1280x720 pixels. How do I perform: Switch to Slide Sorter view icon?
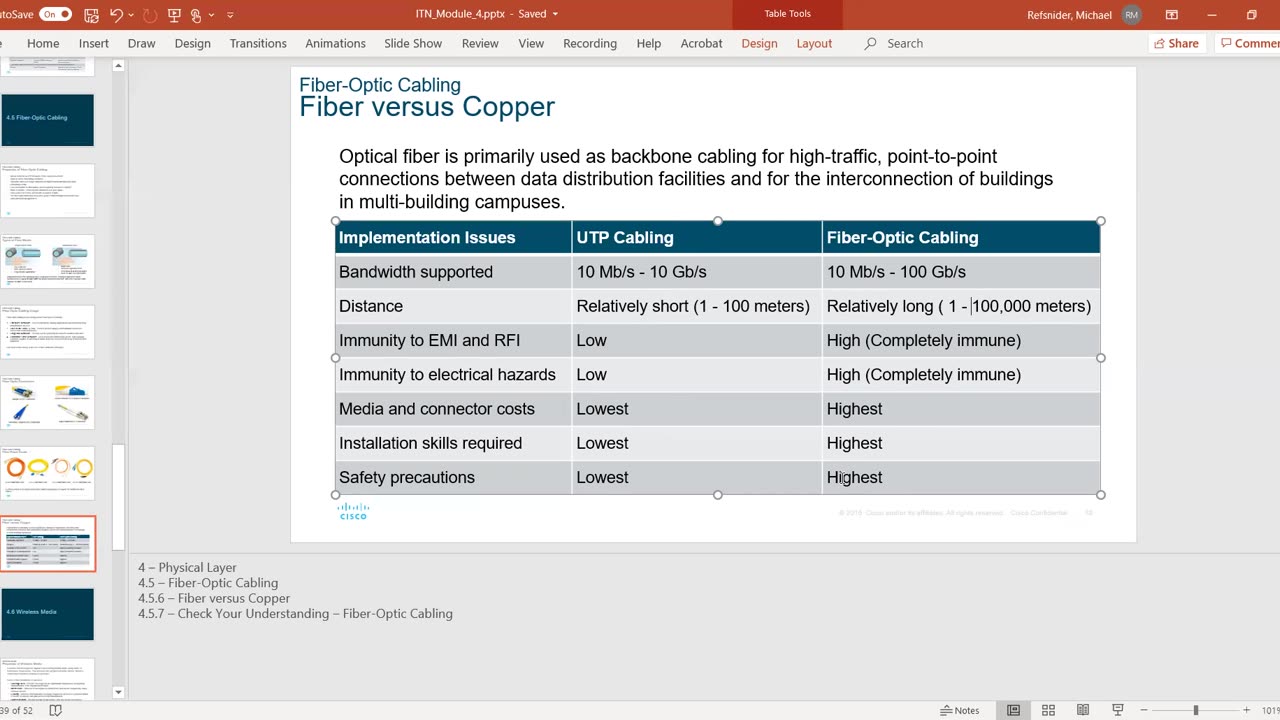(1048, 710)
